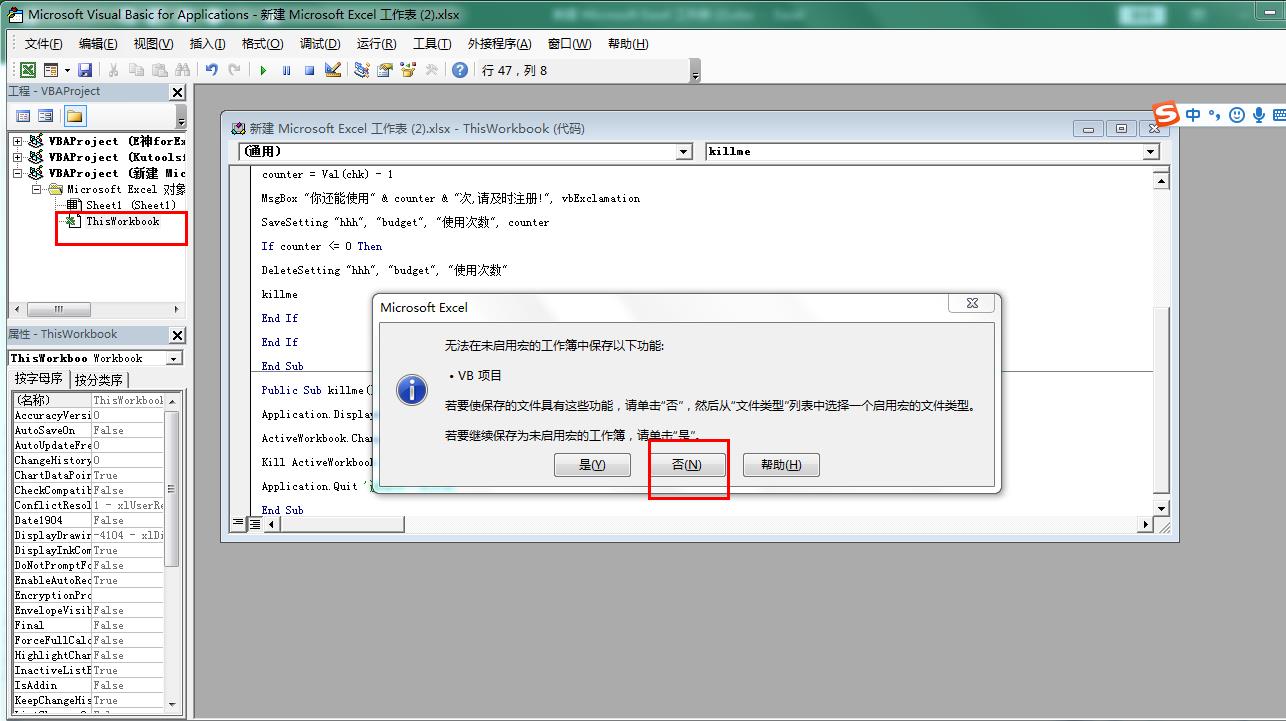Viewport: 1286px width, 721px height.
Task: Close the 工程 - VBAProject panel
Action: point(178,92)
